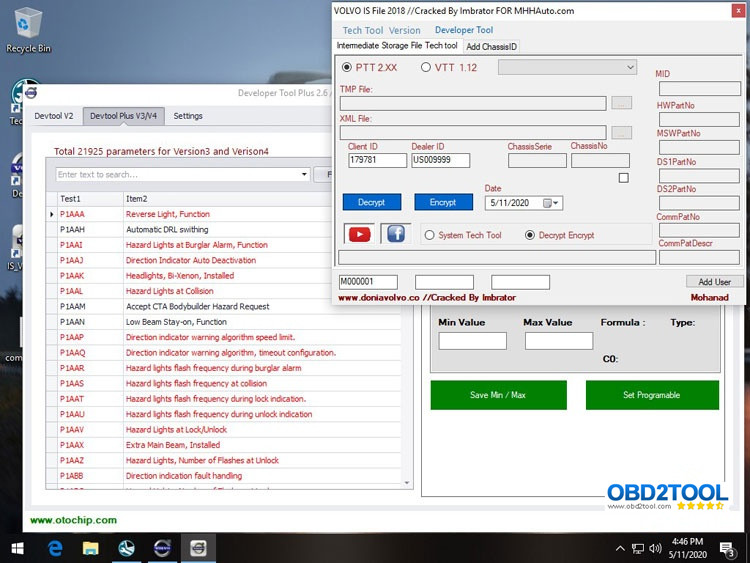Viewport: 750px width, 563px height.
Task: Open the Recycle Bin desktop icon
Action: pyautogui.click(x=28, y=30)
